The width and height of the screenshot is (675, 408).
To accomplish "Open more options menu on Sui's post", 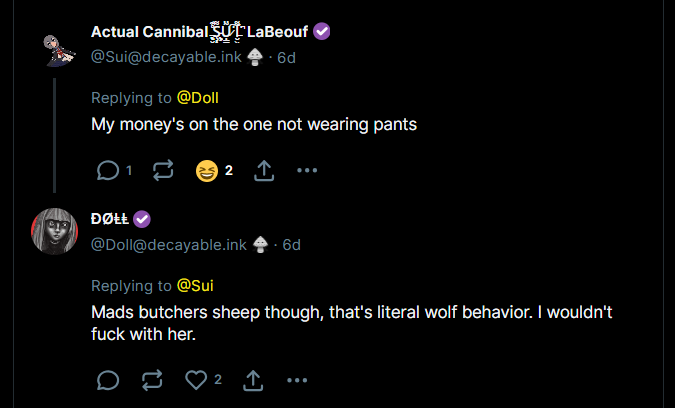I will pos(307,171).
